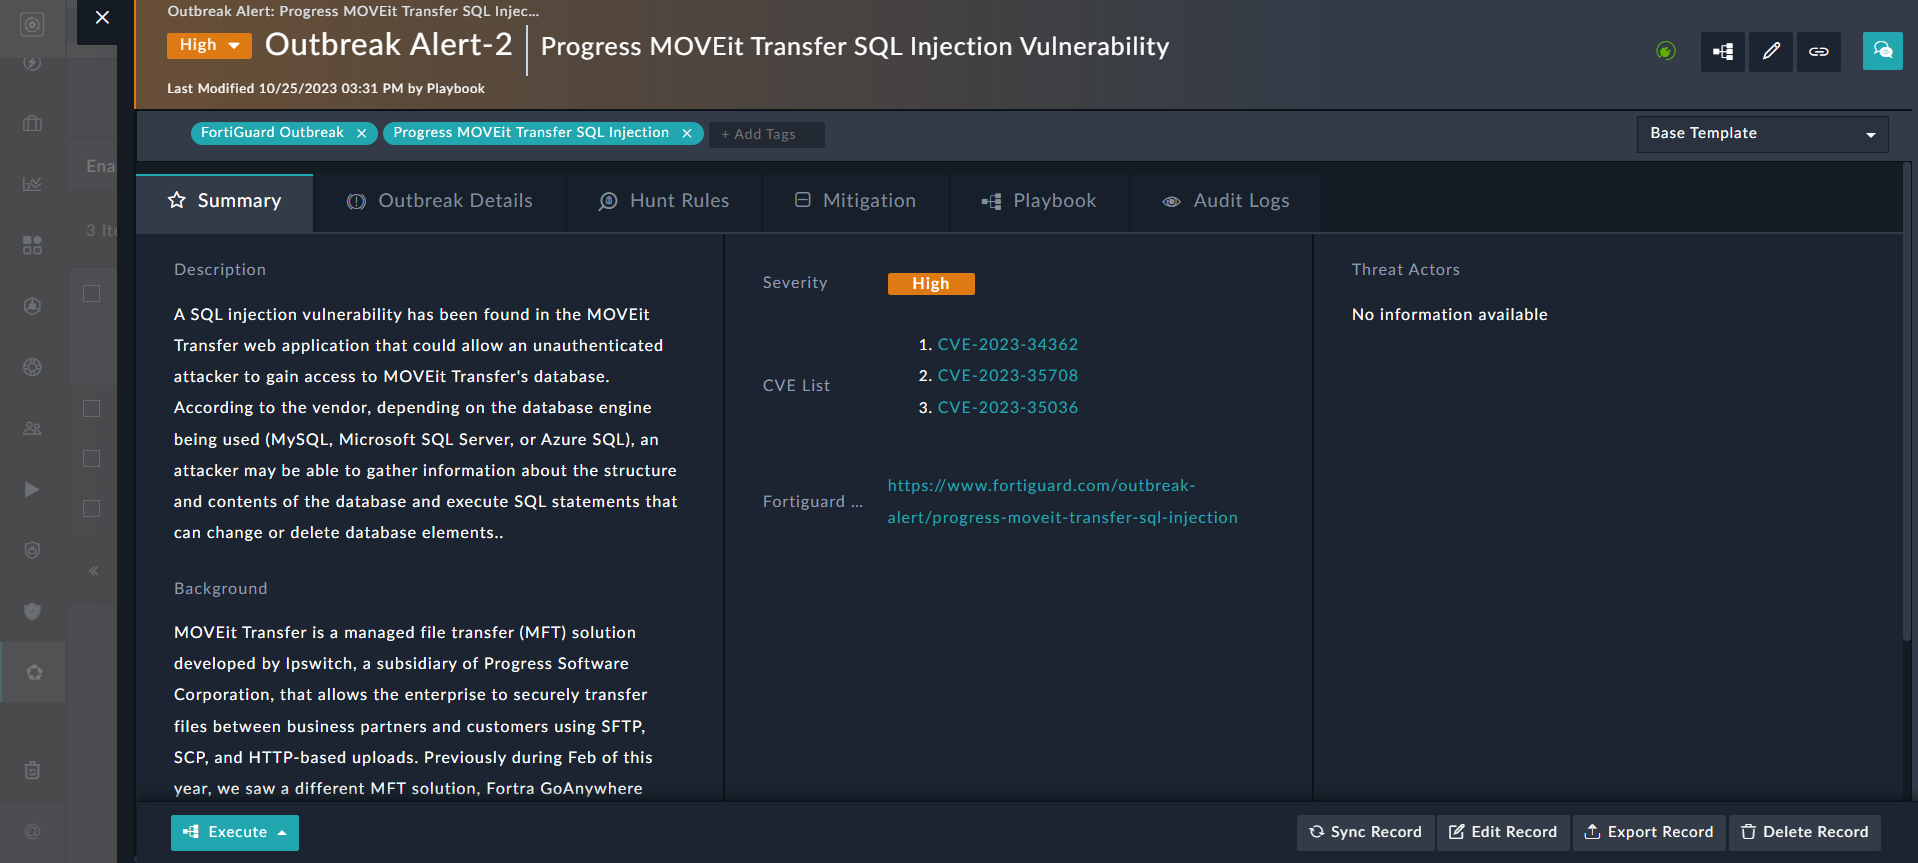Click the Add Tags input field

point(766,134)
